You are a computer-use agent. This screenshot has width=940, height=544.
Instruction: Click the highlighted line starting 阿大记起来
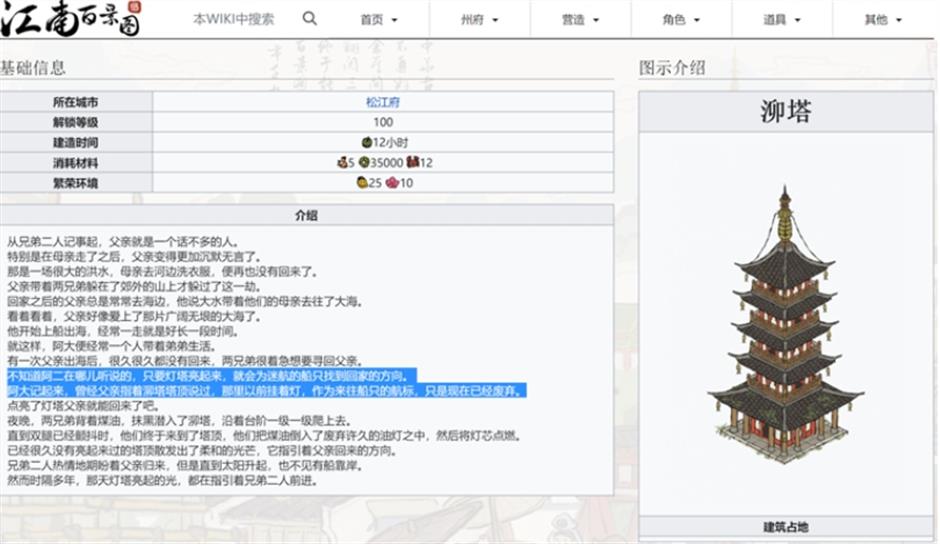[x=267, y=391]
